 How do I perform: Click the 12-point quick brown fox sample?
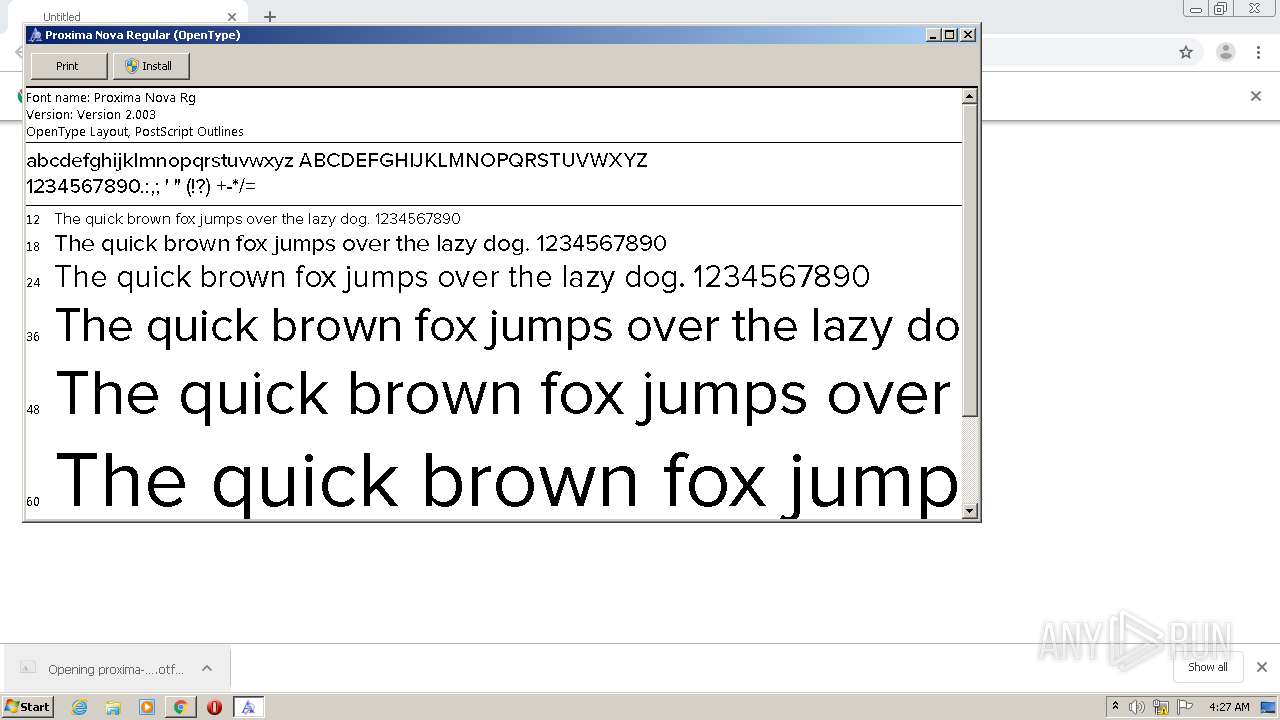pos(257,219)
